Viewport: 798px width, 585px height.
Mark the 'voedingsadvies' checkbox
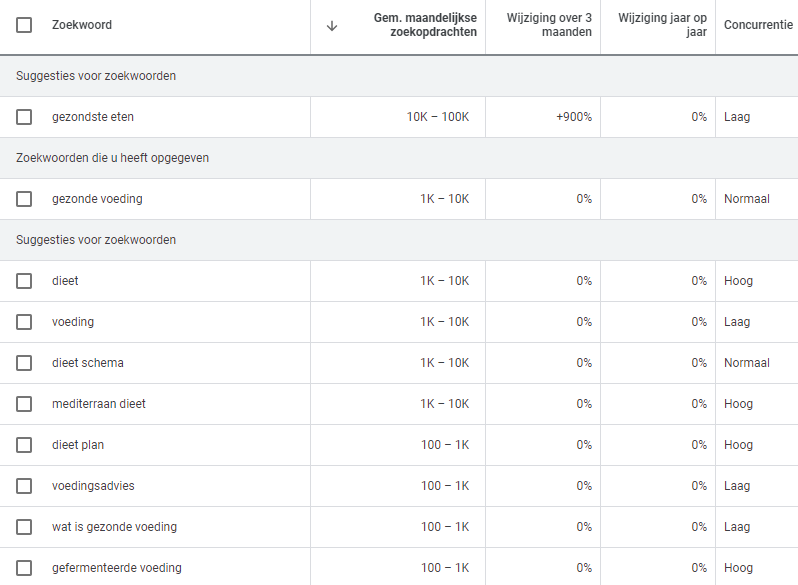coord(24,486)
